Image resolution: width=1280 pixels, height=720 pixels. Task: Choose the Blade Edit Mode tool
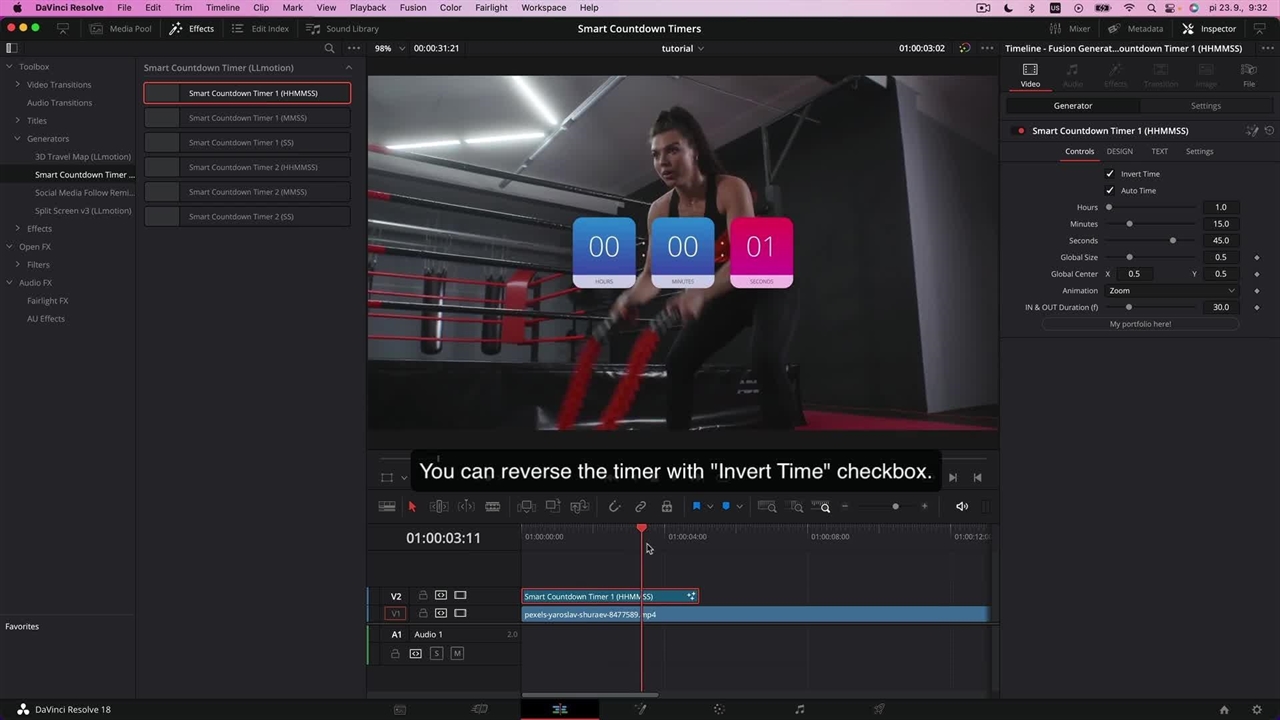pyautogui.click(x=493, y=507)
